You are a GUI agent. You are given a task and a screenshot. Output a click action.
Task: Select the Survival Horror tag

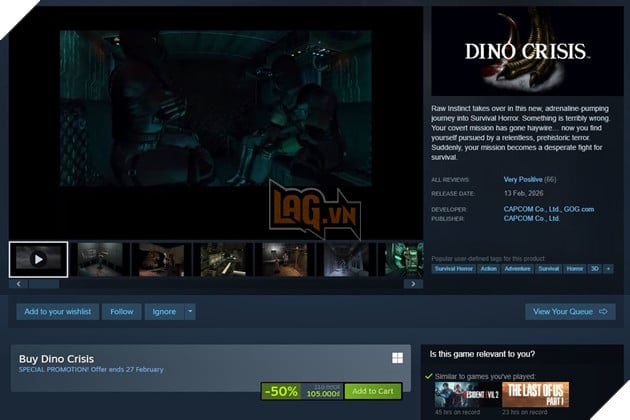click(454, 268)
